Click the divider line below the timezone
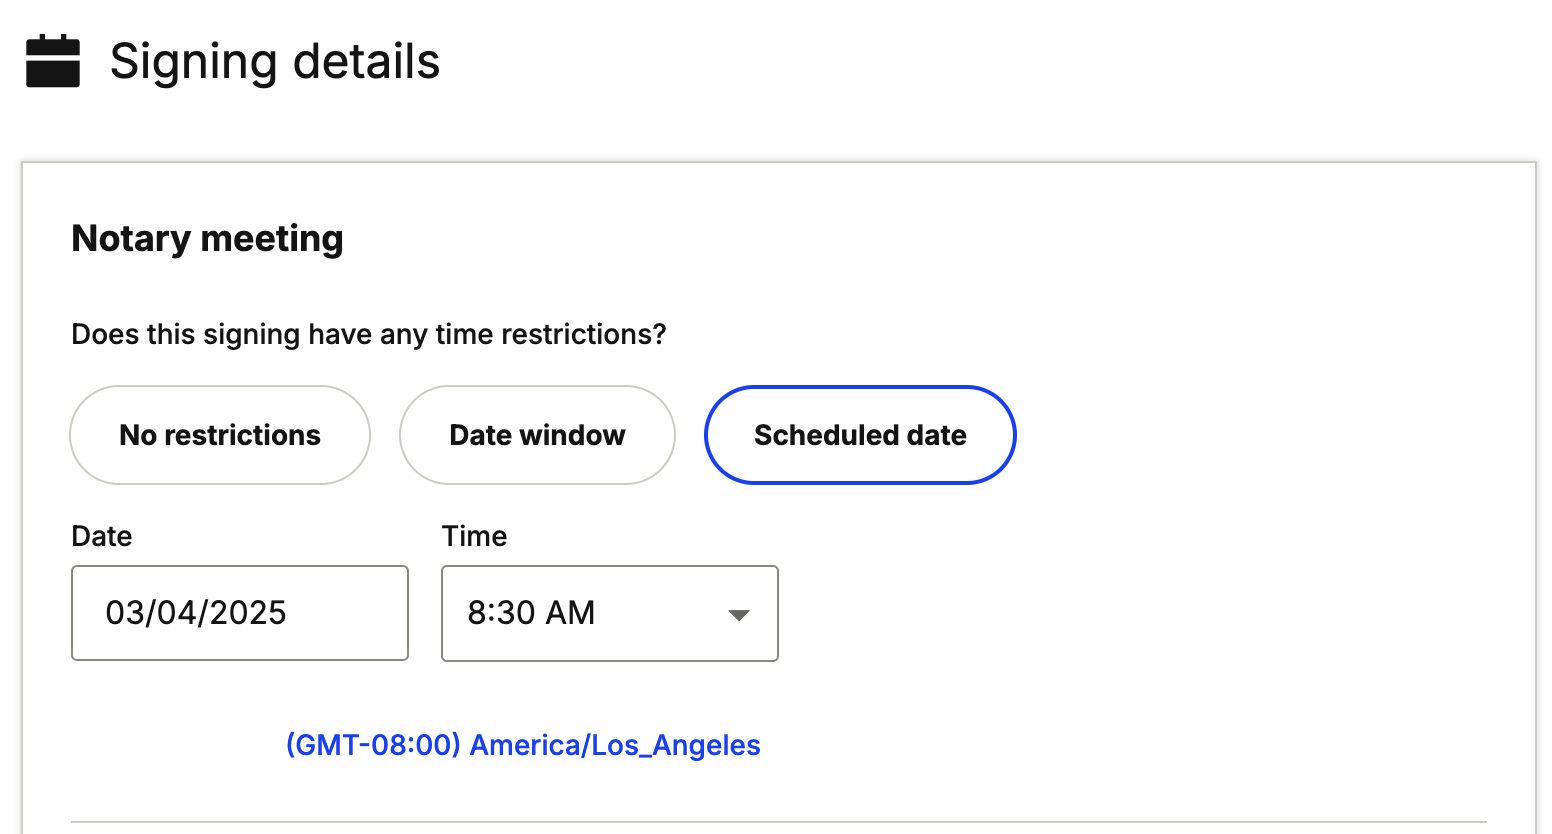 point(778,822)
